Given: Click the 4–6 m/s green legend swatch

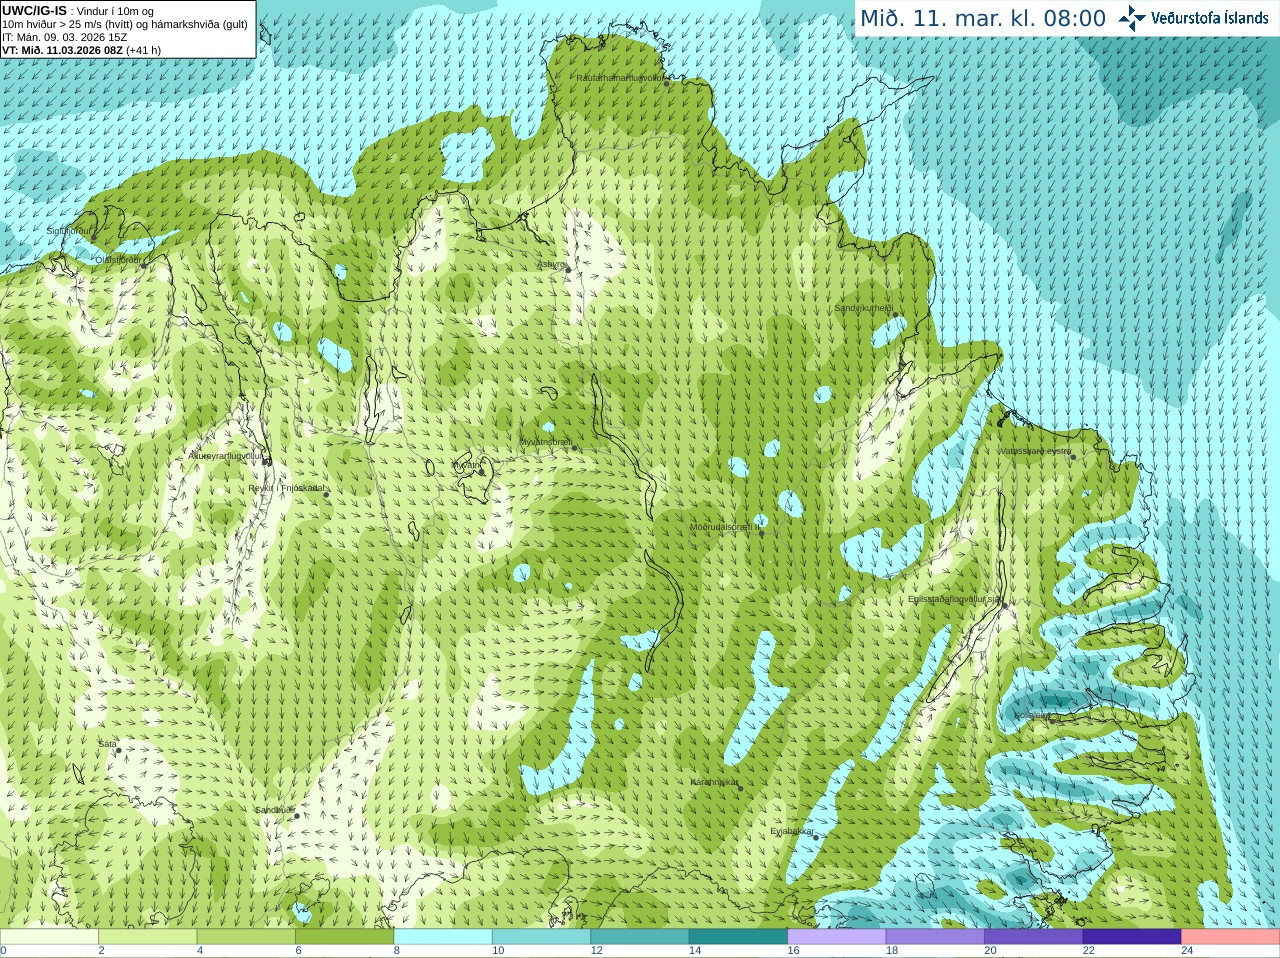Looking at the screenshot, I should point(246,937).
